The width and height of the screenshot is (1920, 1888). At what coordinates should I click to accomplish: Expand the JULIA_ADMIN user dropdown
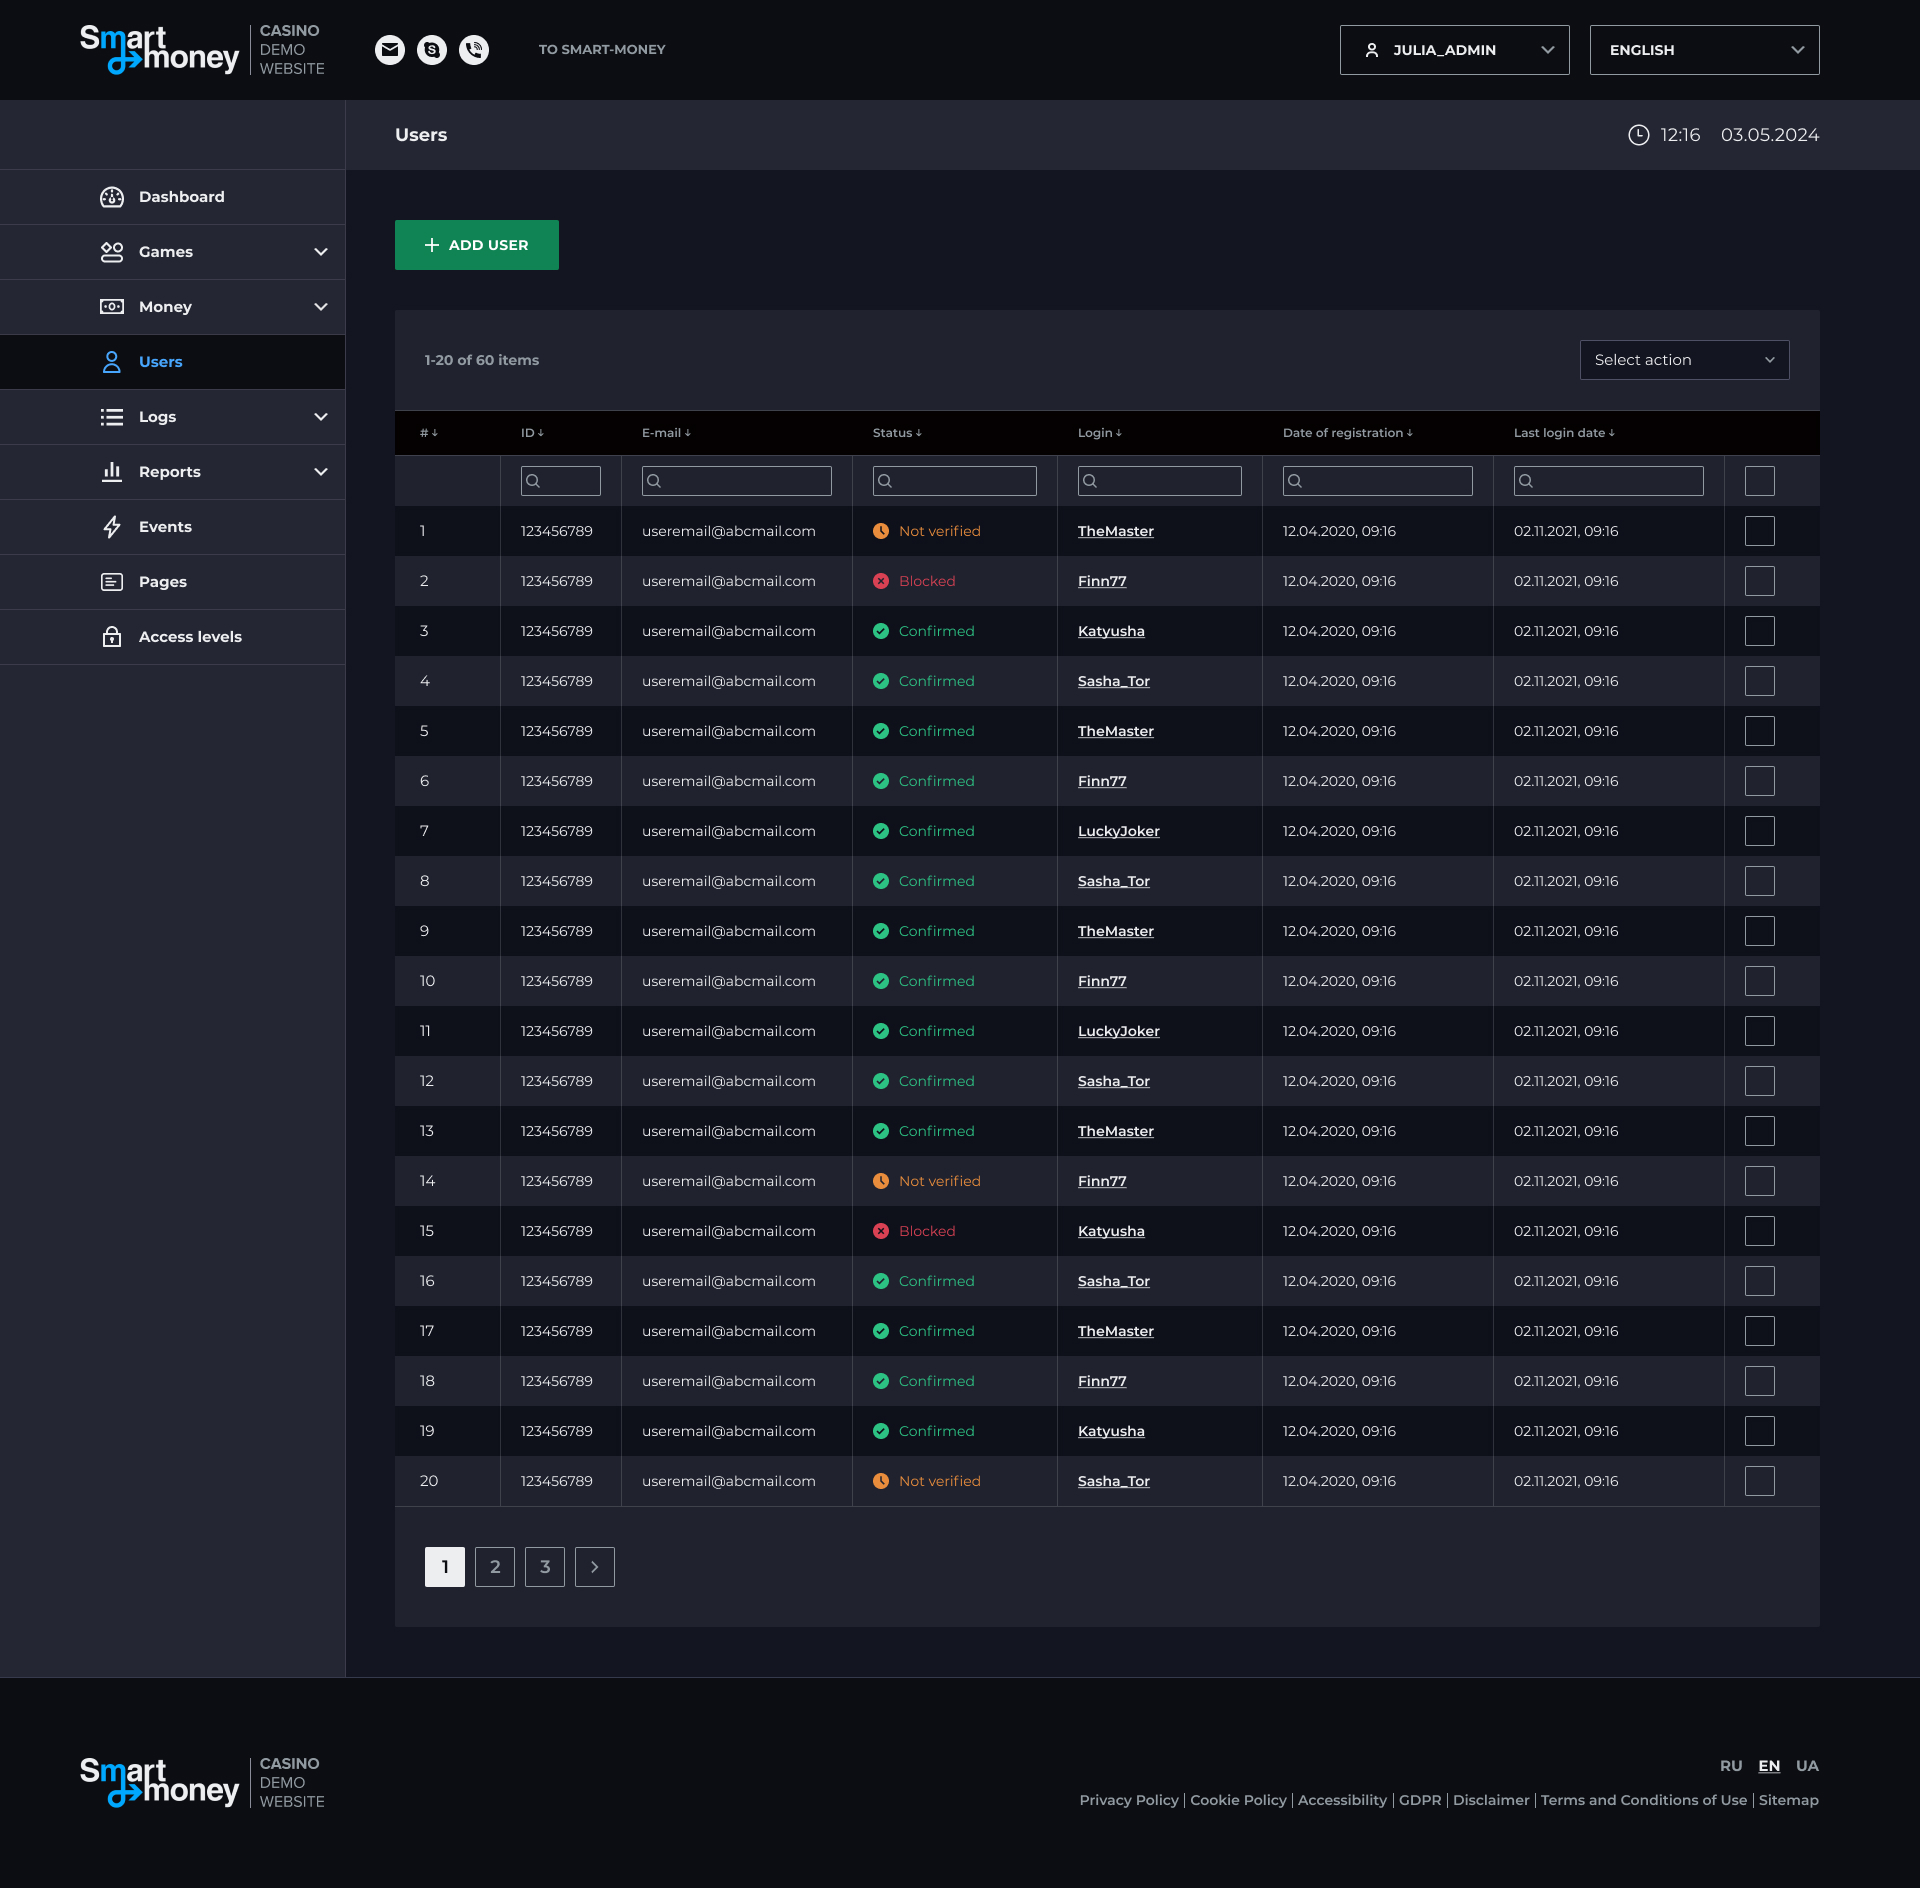(x=1454, y=50)
